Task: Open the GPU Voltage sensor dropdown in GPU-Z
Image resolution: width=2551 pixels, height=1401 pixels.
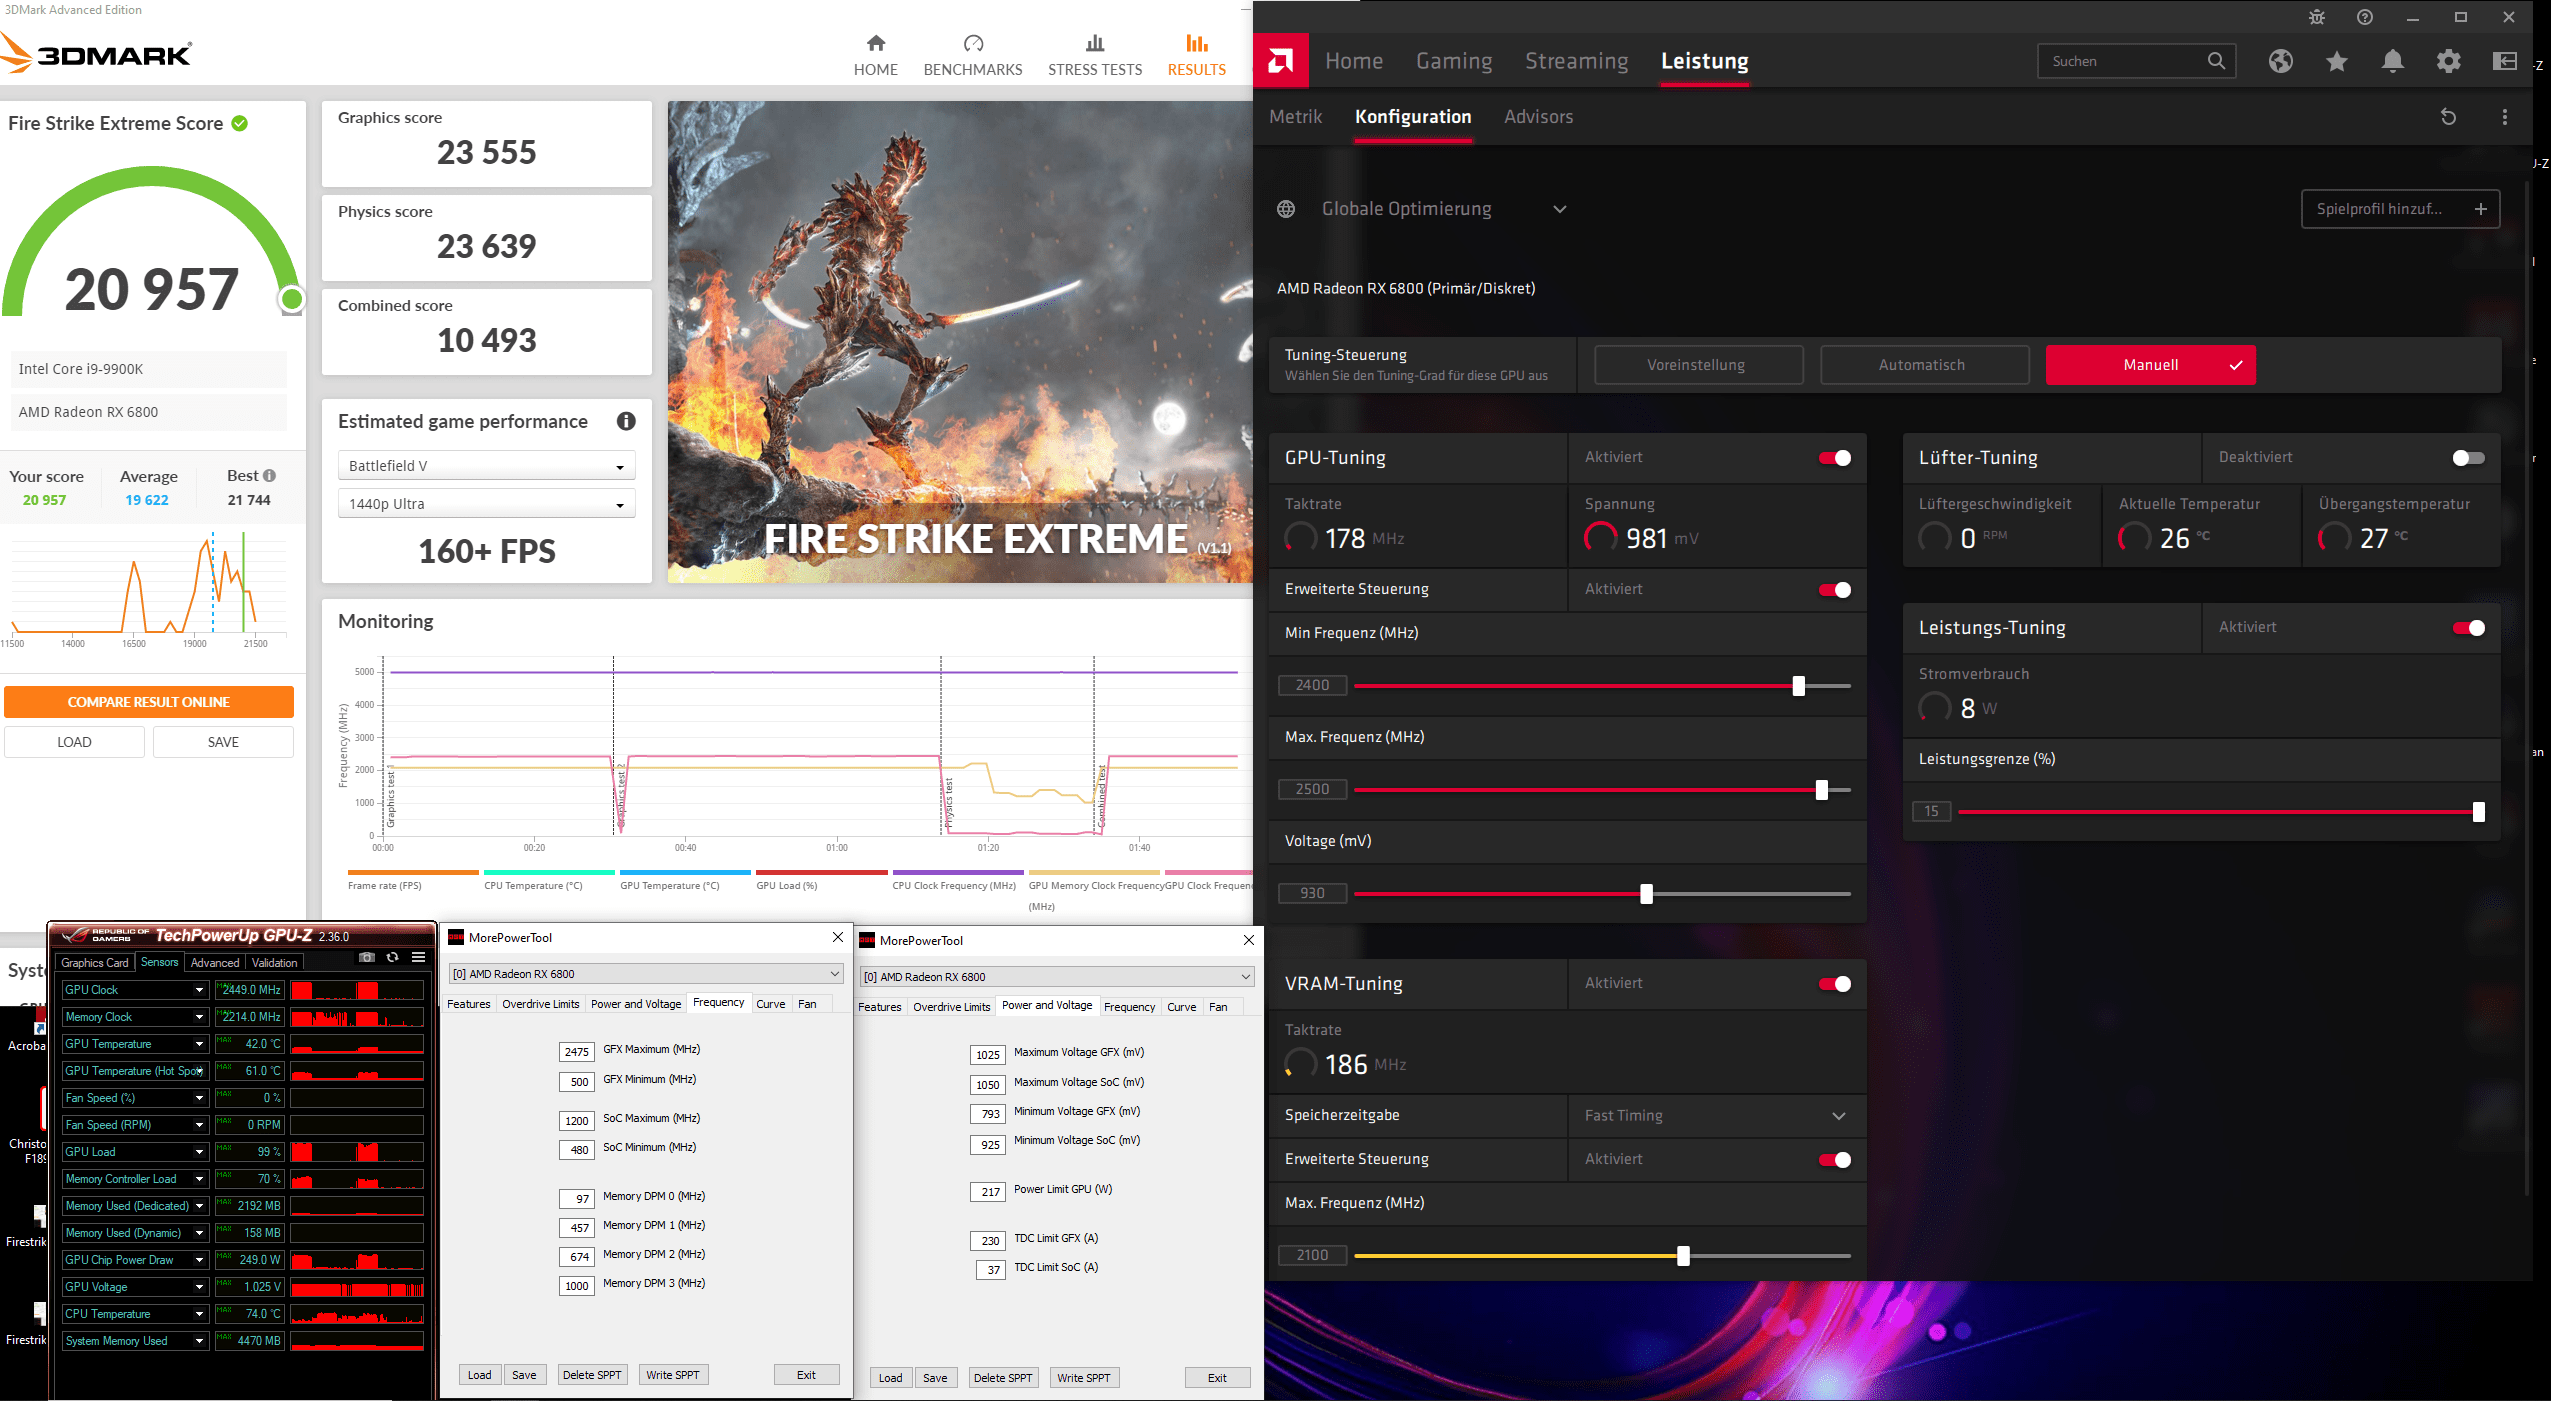Action: pos(199,1287)
